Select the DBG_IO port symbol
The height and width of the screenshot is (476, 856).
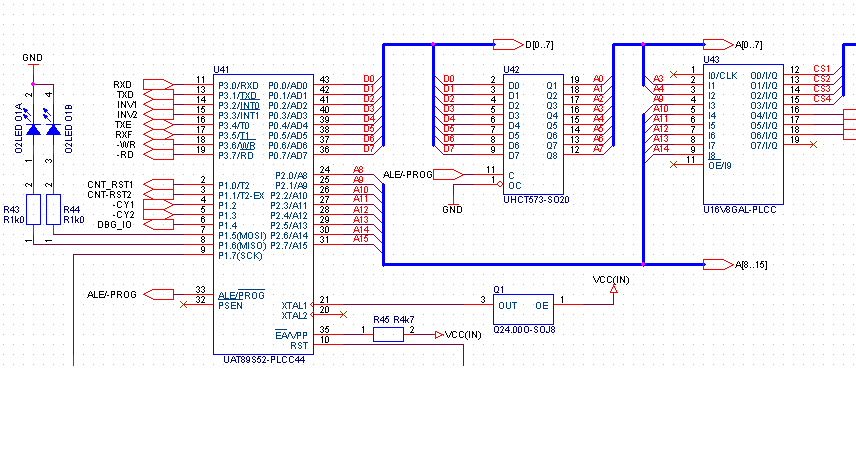[158, 224]
